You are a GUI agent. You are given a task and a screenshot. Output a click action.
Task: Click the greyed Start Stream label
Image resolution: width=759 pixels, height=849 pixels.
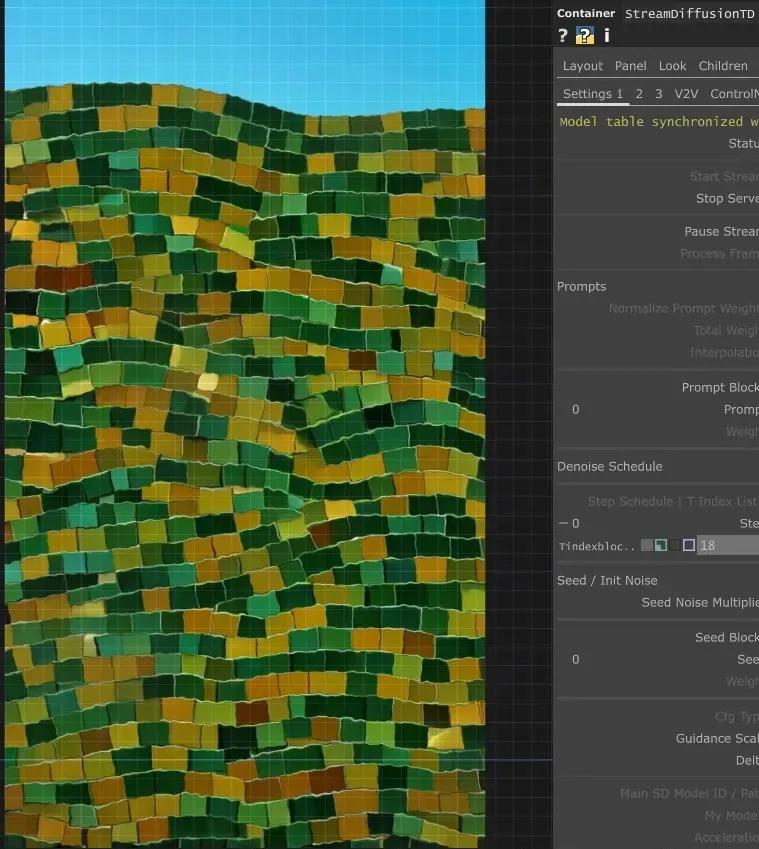tap(724, 177)
